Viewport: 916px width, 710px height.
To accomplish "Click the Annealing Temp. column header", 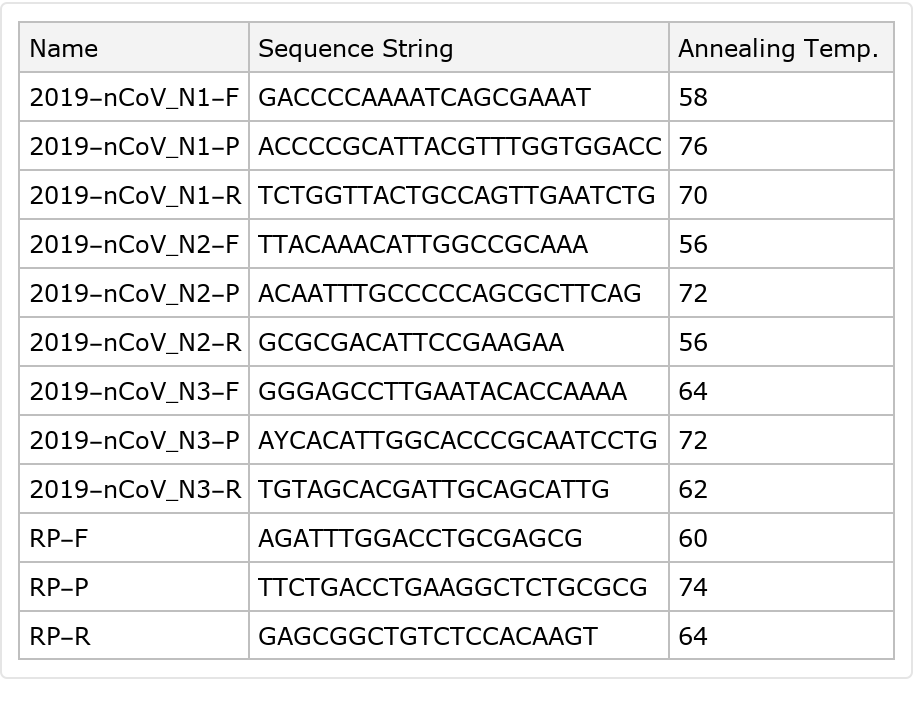I will [777, 48].
